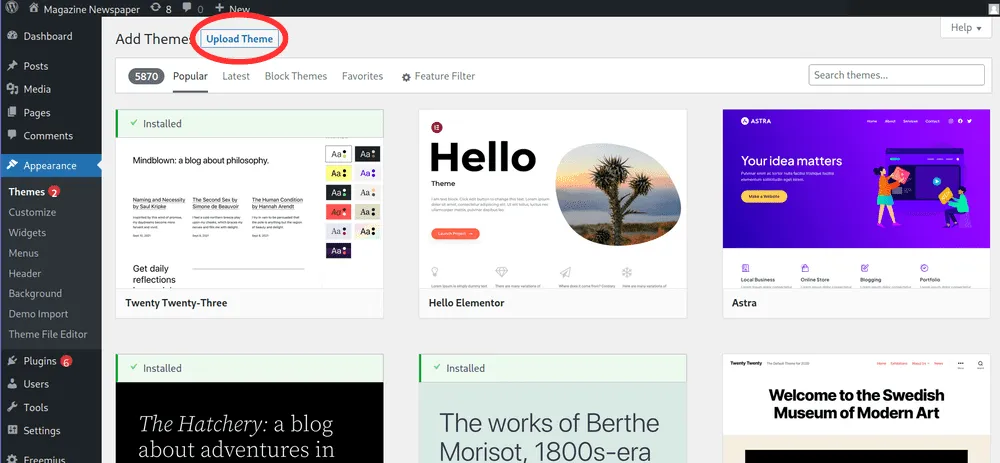Click the Hello Elementor theme screenshot

(x=553, y=199)
